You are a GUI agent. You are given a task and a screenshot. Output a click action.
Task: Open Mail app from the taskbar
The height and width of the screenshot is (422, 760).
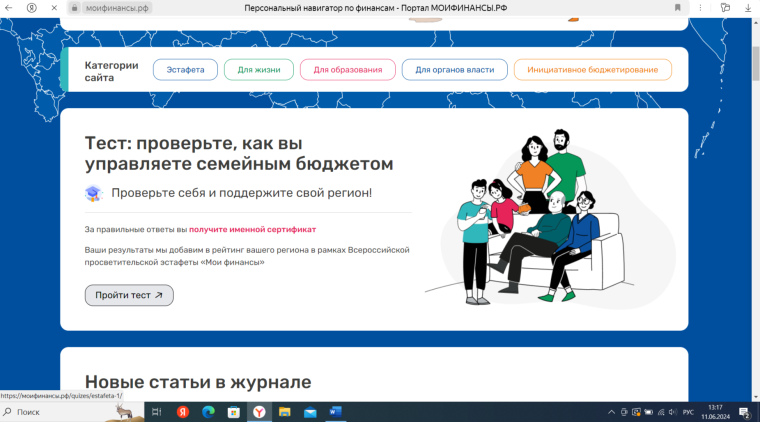click(310, 412)
